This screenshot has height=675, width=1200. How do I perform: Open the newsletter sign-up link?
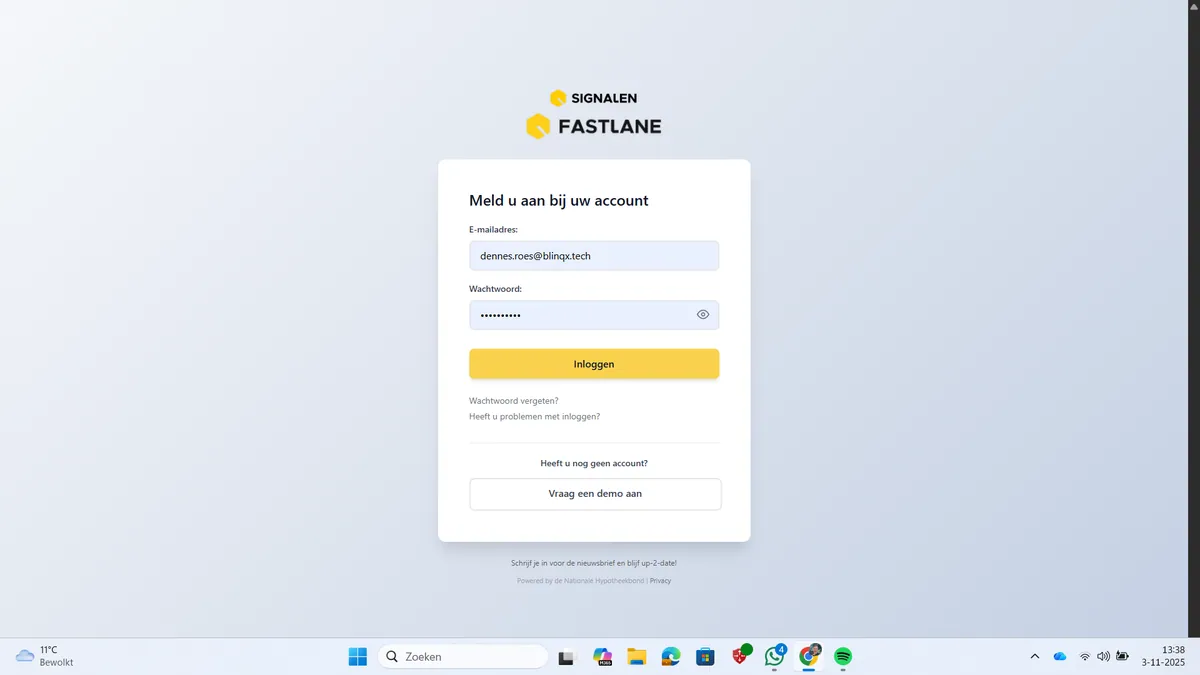(x=594, y=563)
